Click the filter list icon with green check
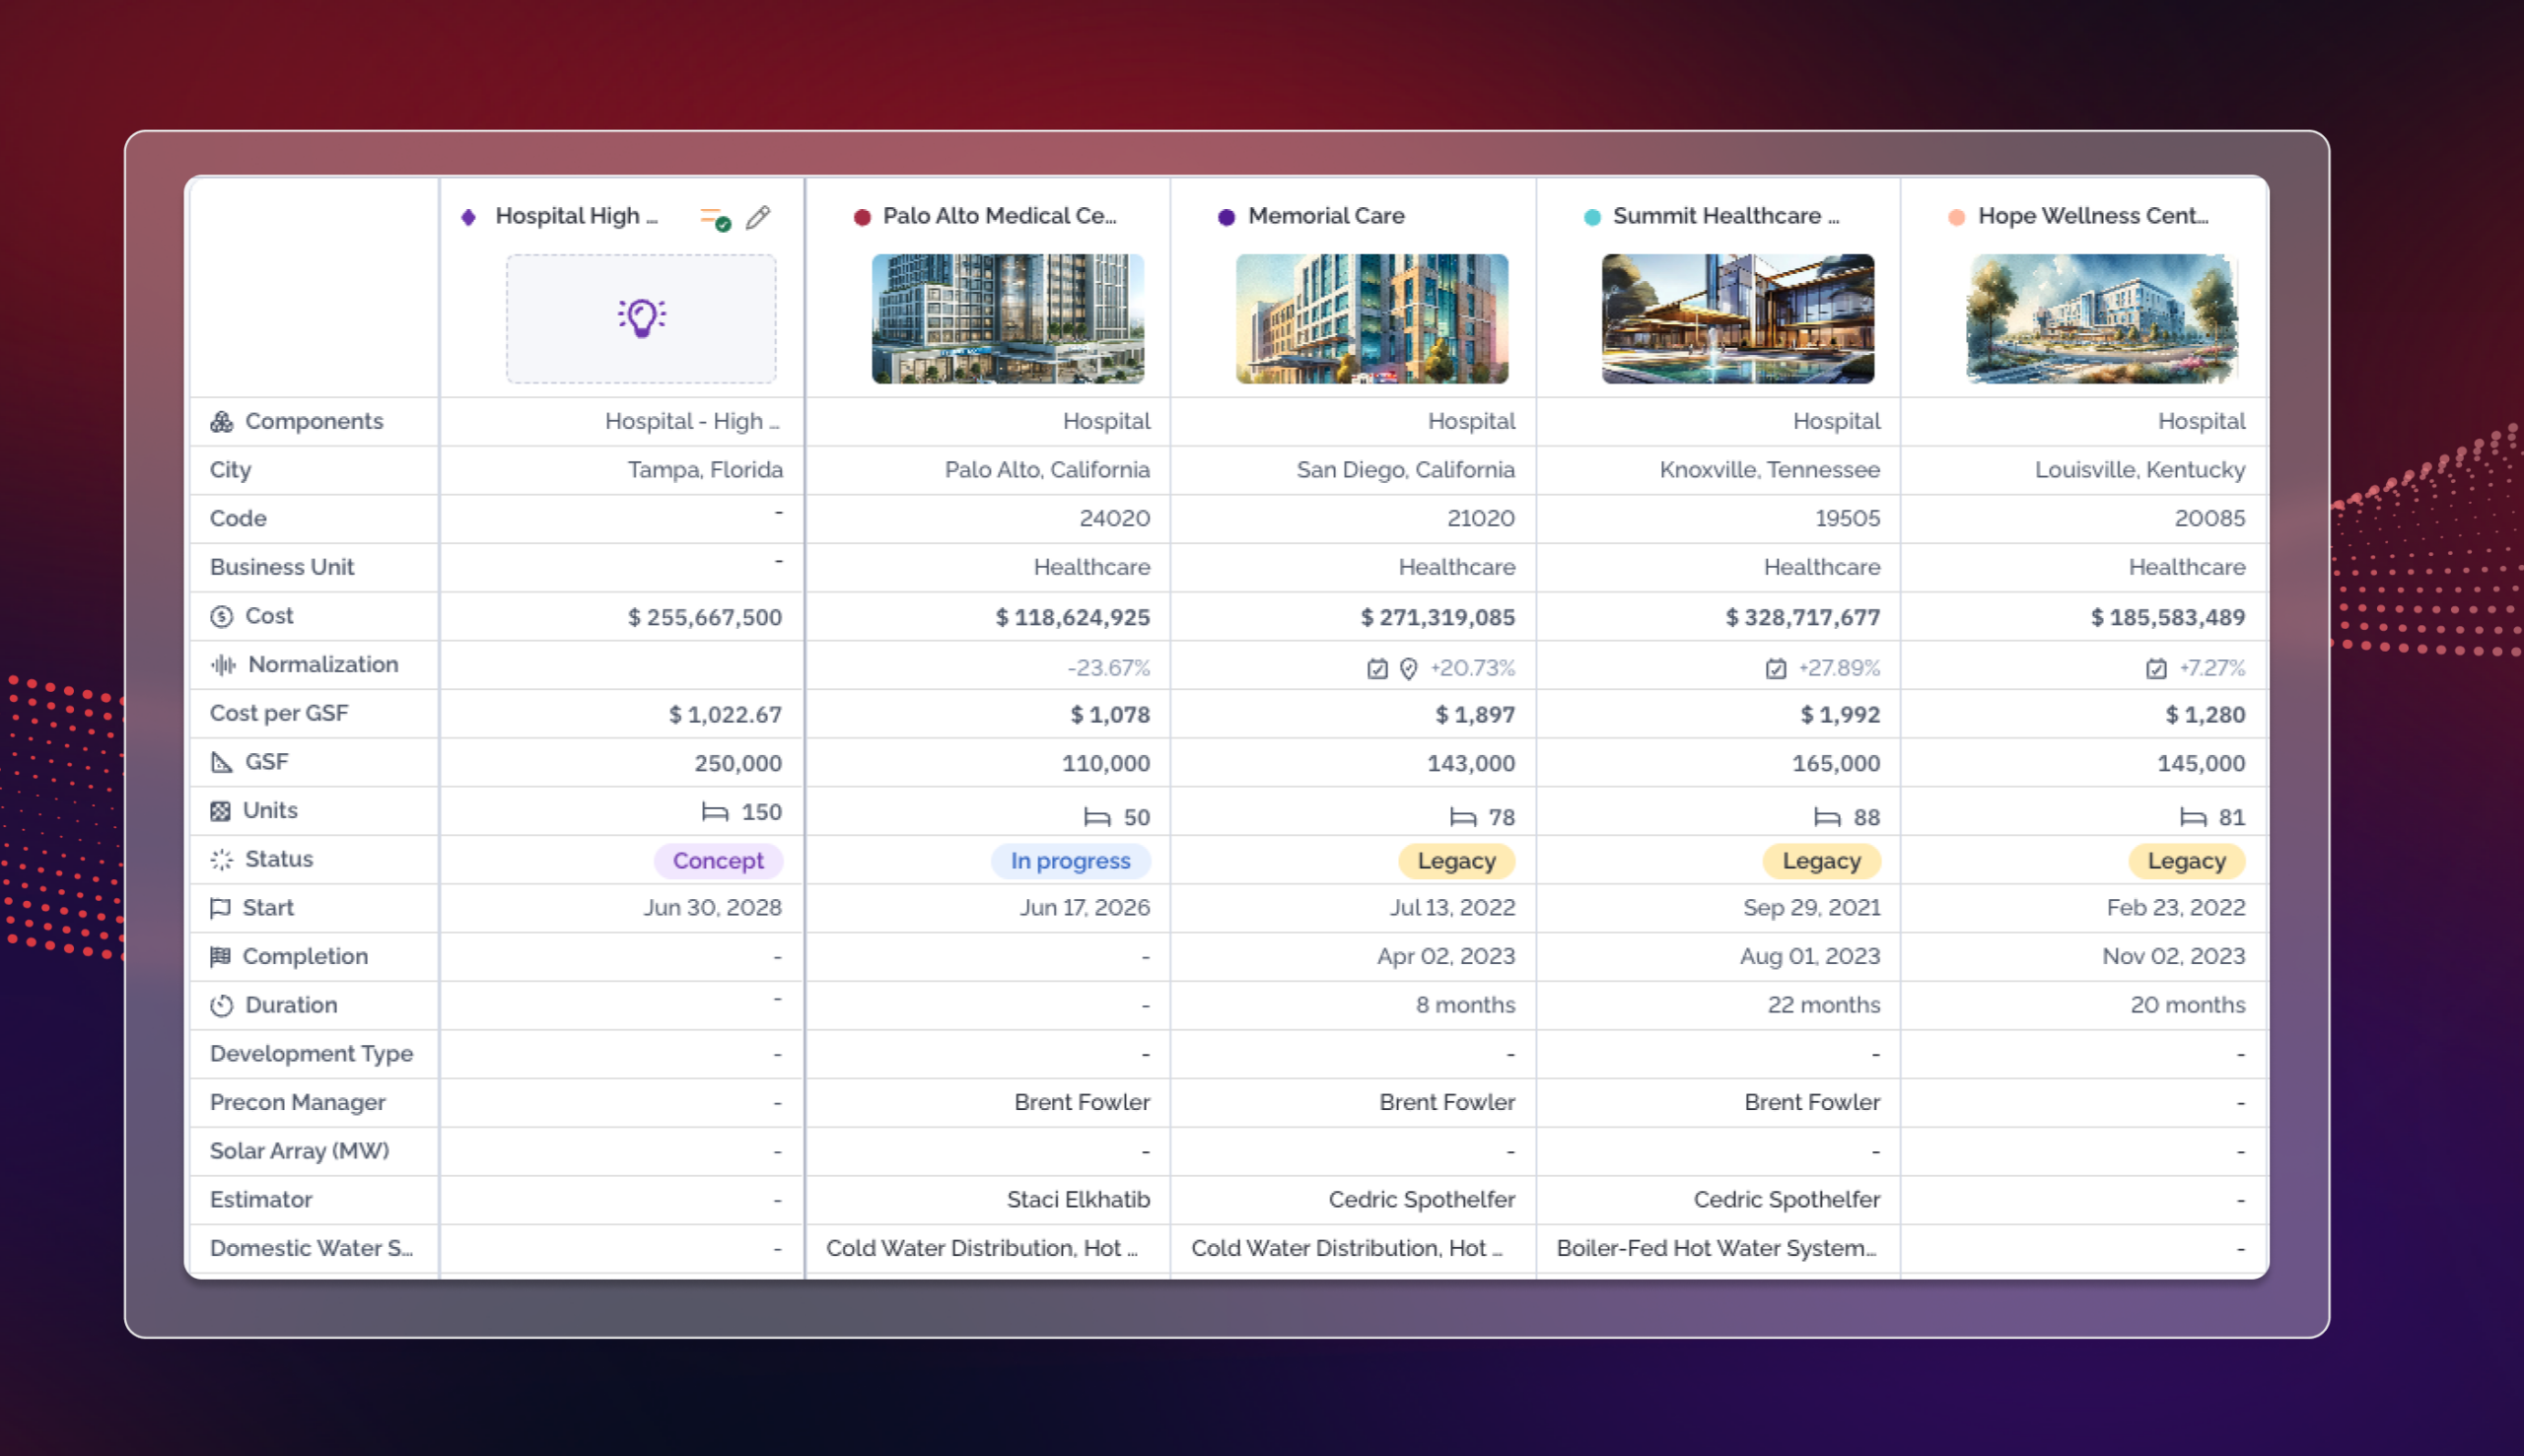Screen dimensions: 2524x1456 [x=715, y=218]
